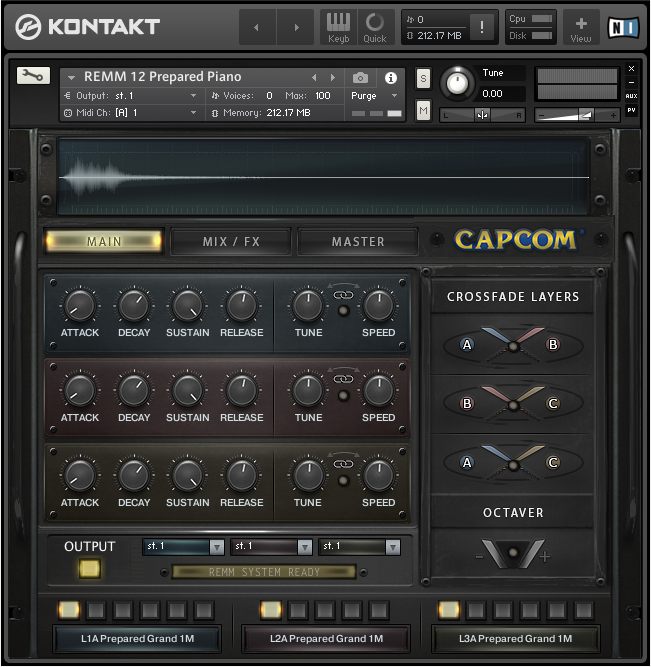Toggle the Solo S button

click(x=423, y=79)
